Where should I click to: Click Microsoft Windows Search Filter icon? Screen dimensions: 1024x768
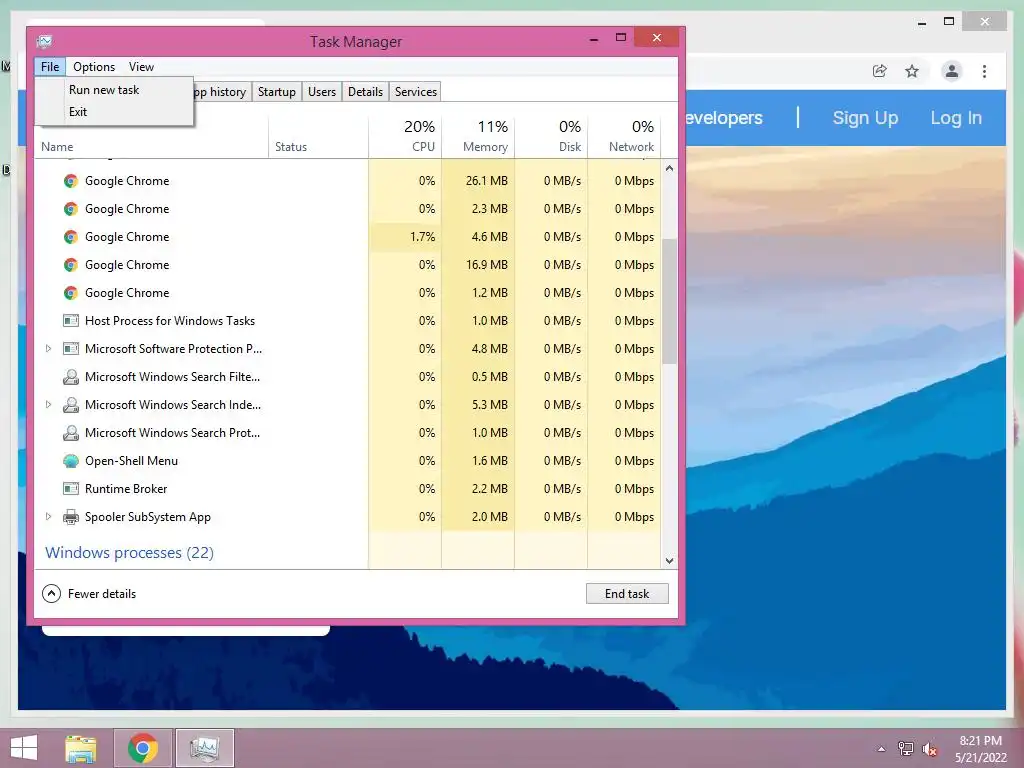tap(71, 377)
